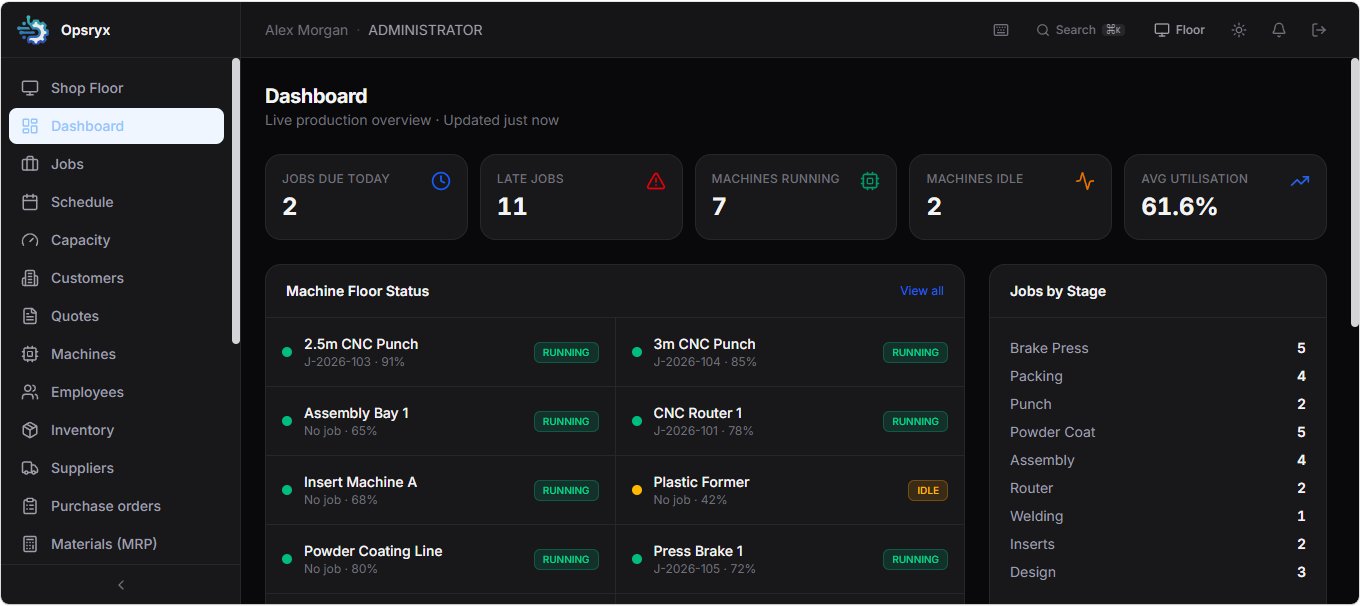Click the trend arrow icon on Avg Utilisation
Image resolution: width=1360 pixels, height=606 pixels.
1300,181
